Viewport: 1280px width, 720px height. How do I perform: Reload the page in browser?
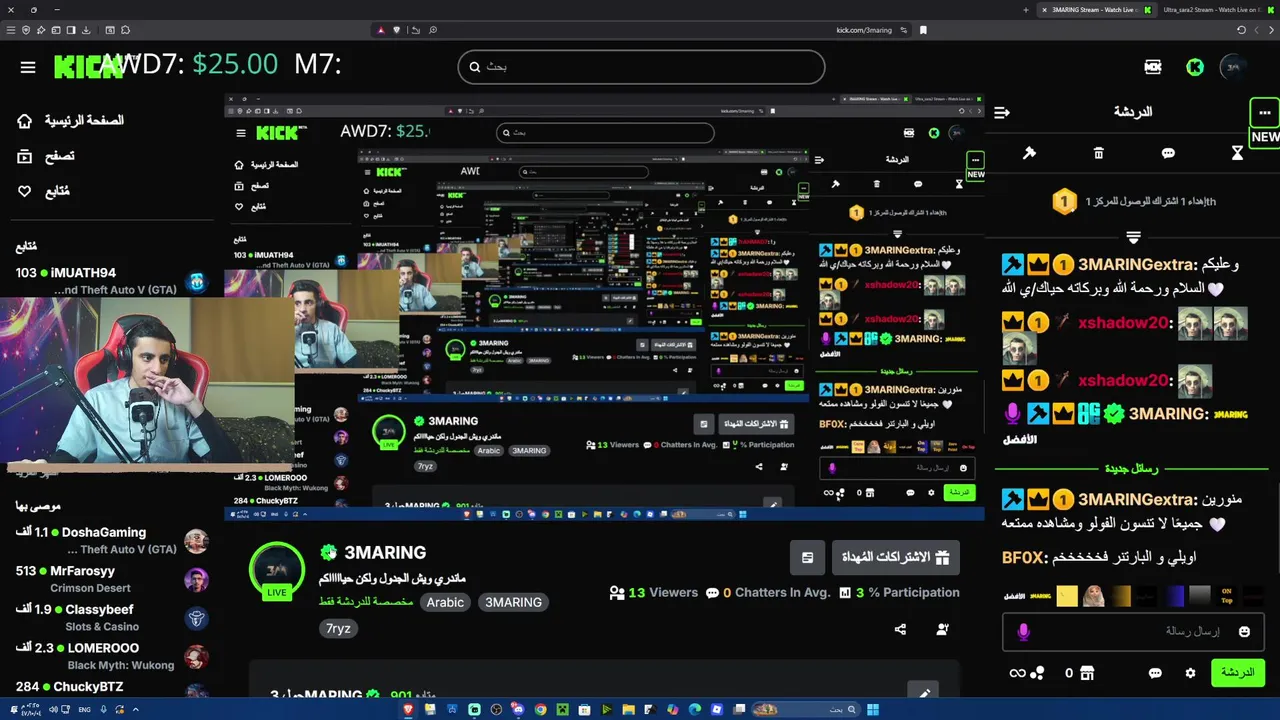coord(1241,30)
